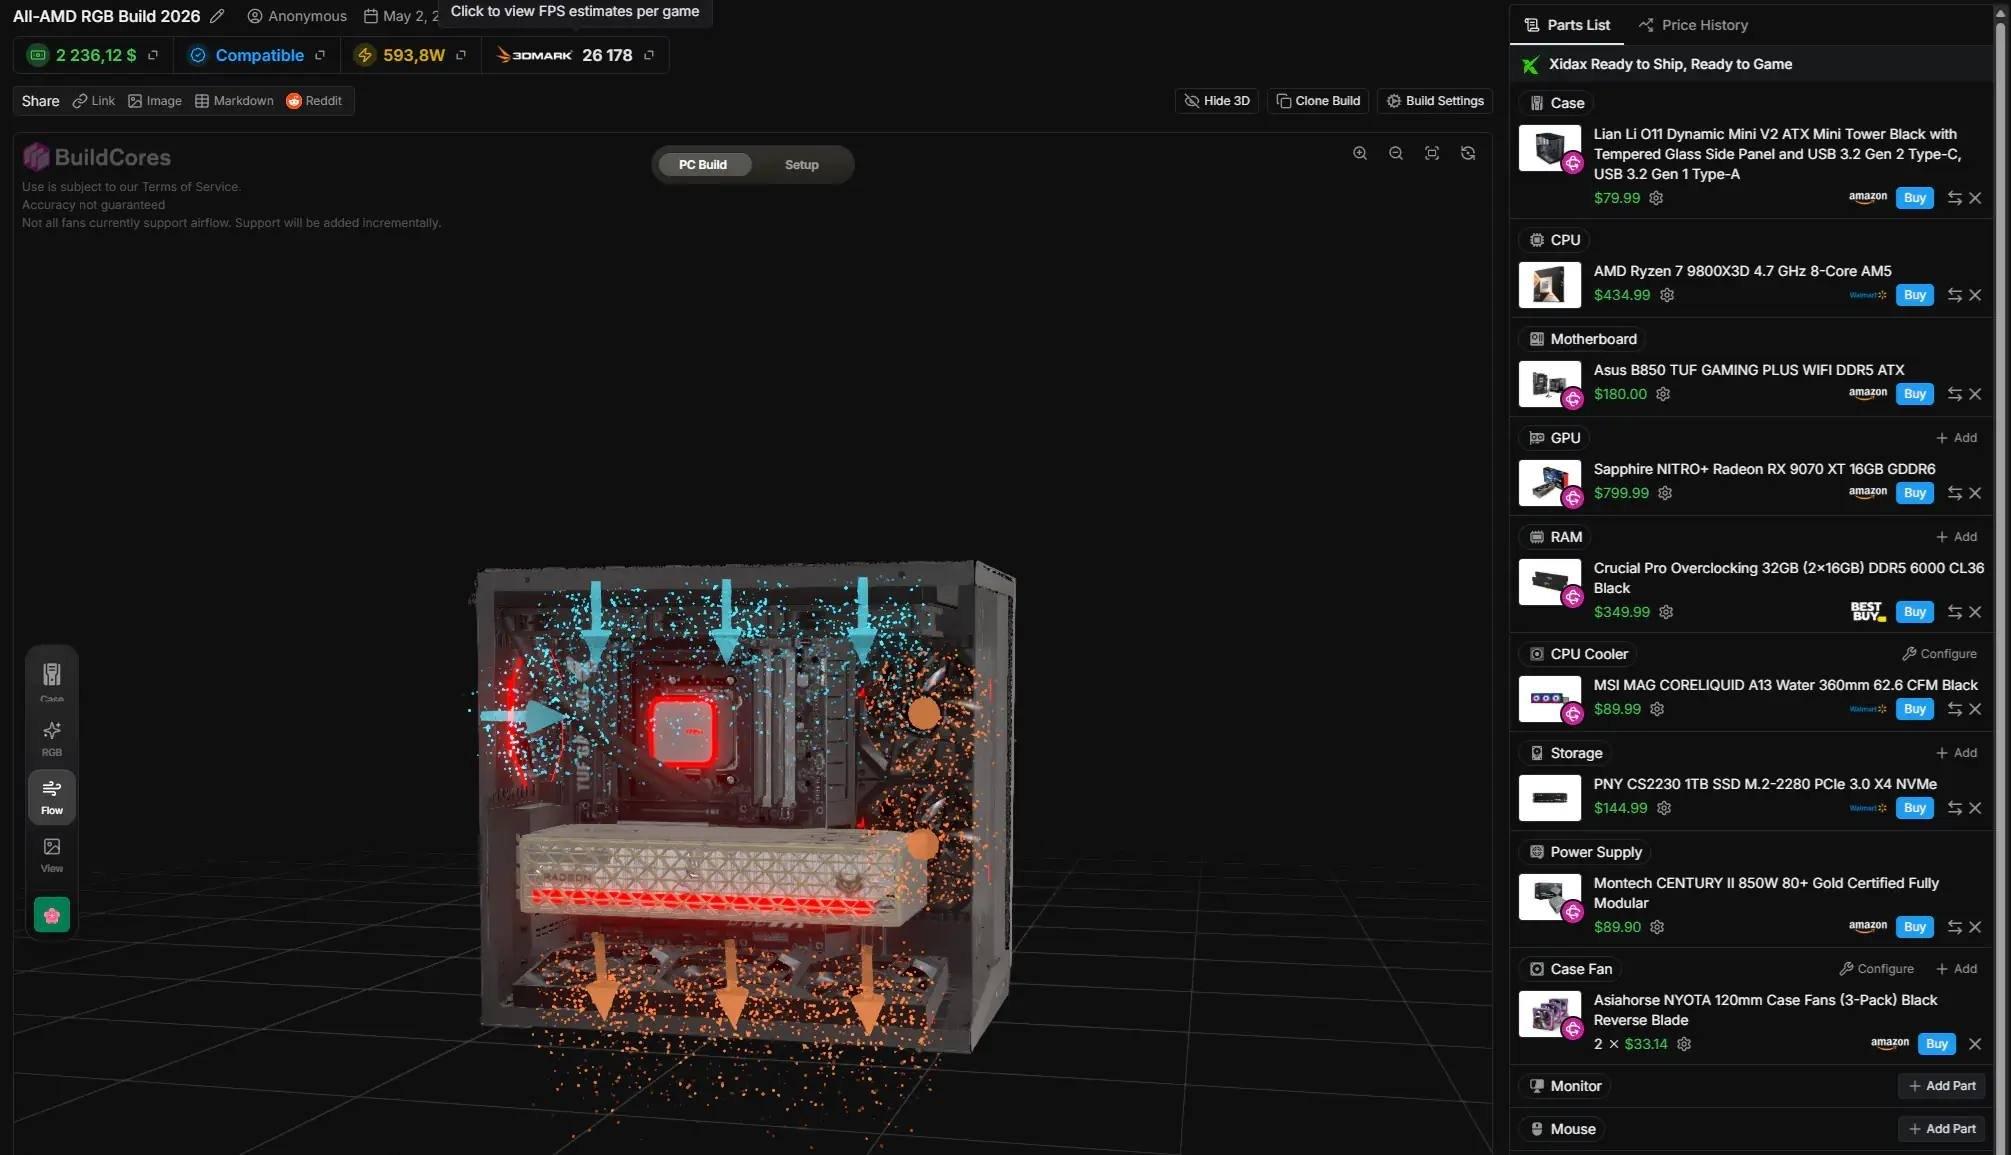Share the build to Reddit

(x=314, y=101)
